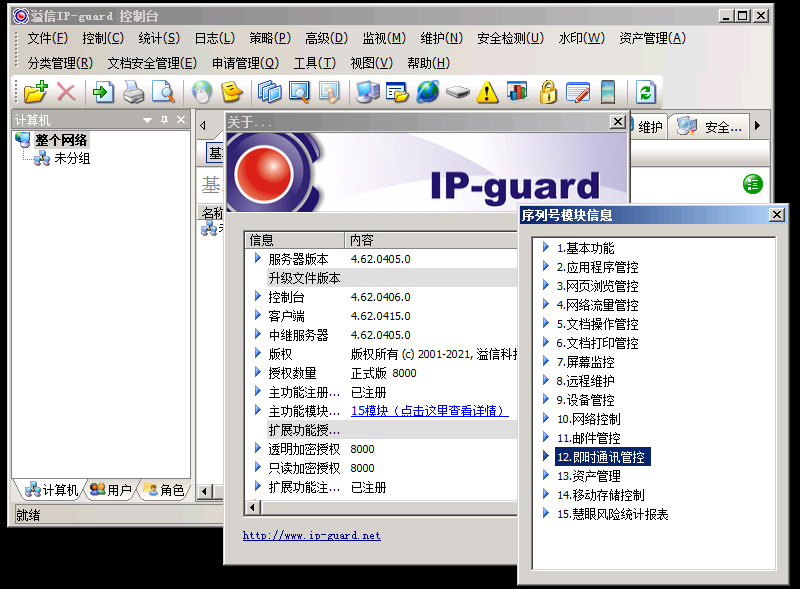
Task: Click the blue Internet Explorer globe icon
Action: pos(428,93)
